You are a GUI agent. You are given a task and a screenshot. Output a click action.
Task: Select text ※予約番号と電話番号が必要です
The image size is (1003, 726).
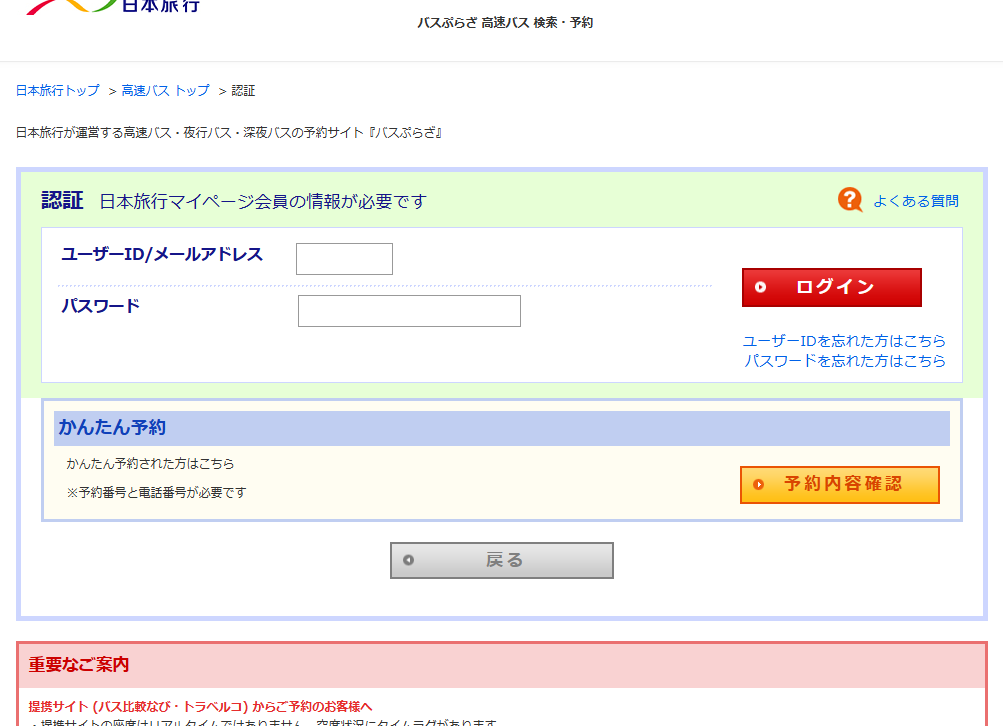(x=156, y=493)
